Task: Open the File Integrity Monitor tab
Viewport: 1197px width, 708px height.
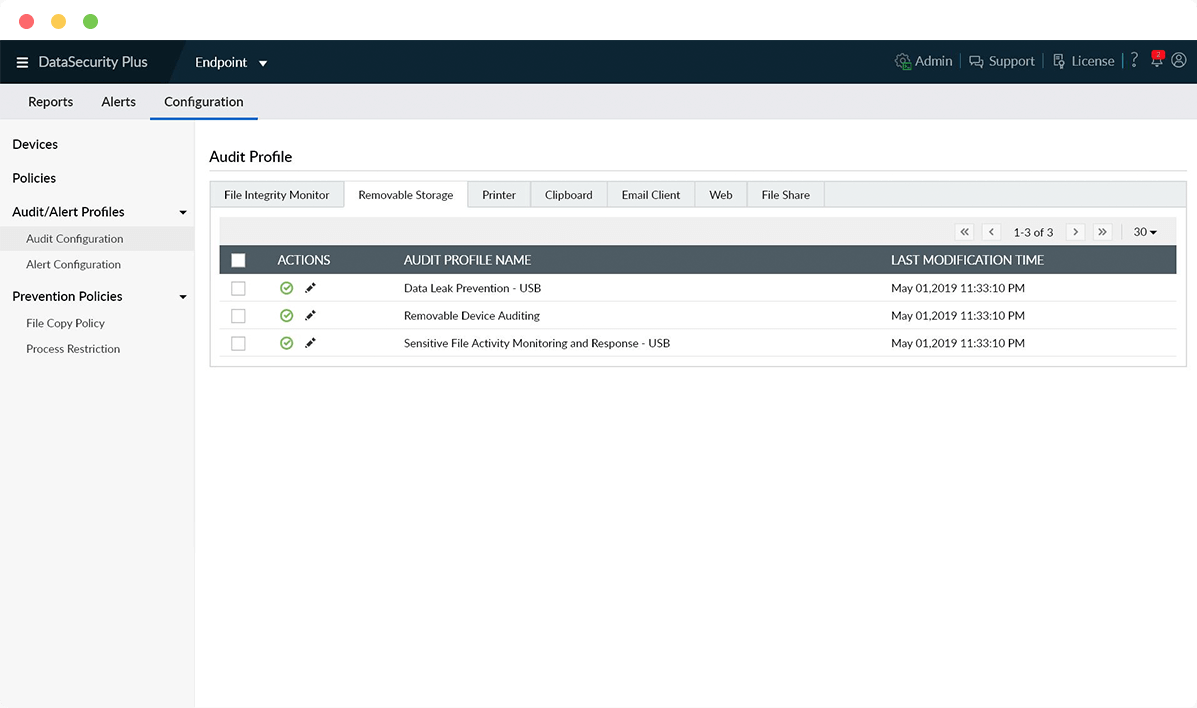Action: point(276,195)
